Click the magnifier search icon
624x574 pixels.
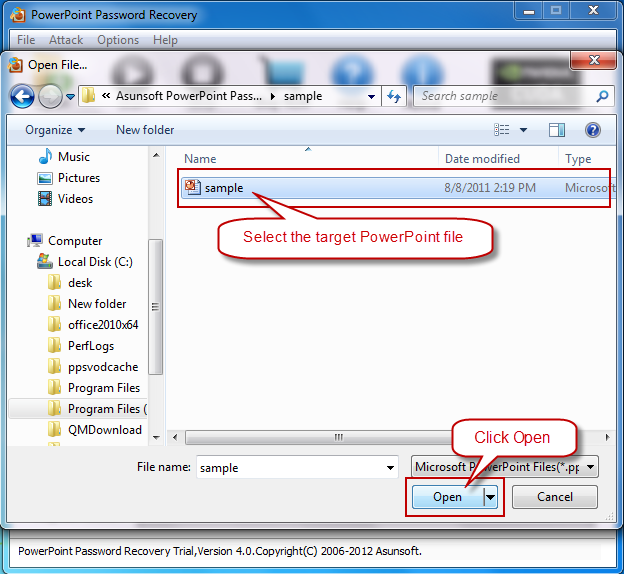(603, 96)
